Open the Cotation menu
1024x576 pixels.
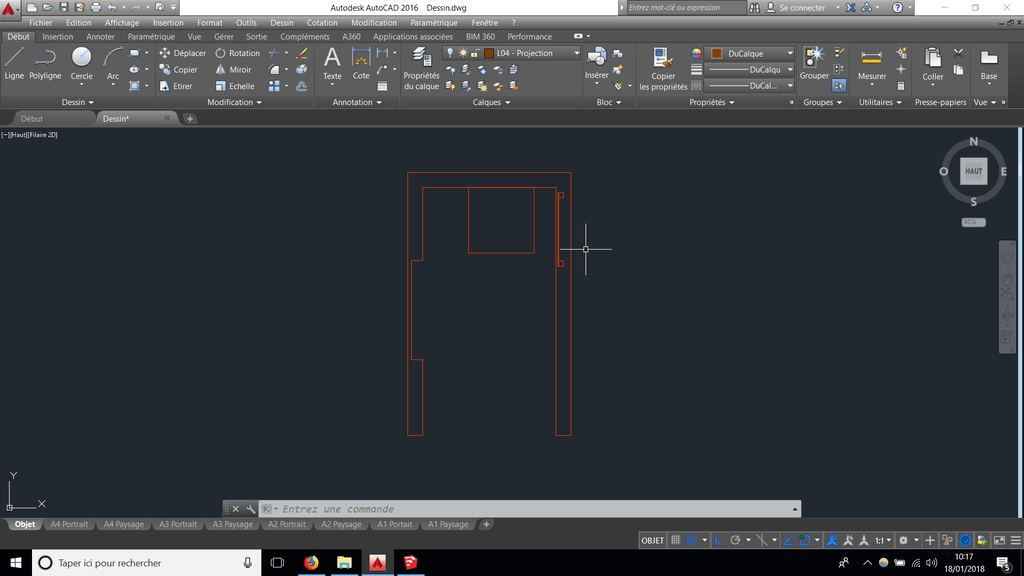click(322, 22)
